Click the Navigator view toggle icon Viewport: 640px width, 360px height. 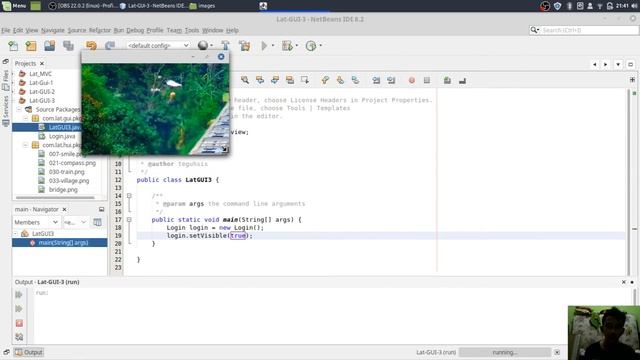pos(97,222)
